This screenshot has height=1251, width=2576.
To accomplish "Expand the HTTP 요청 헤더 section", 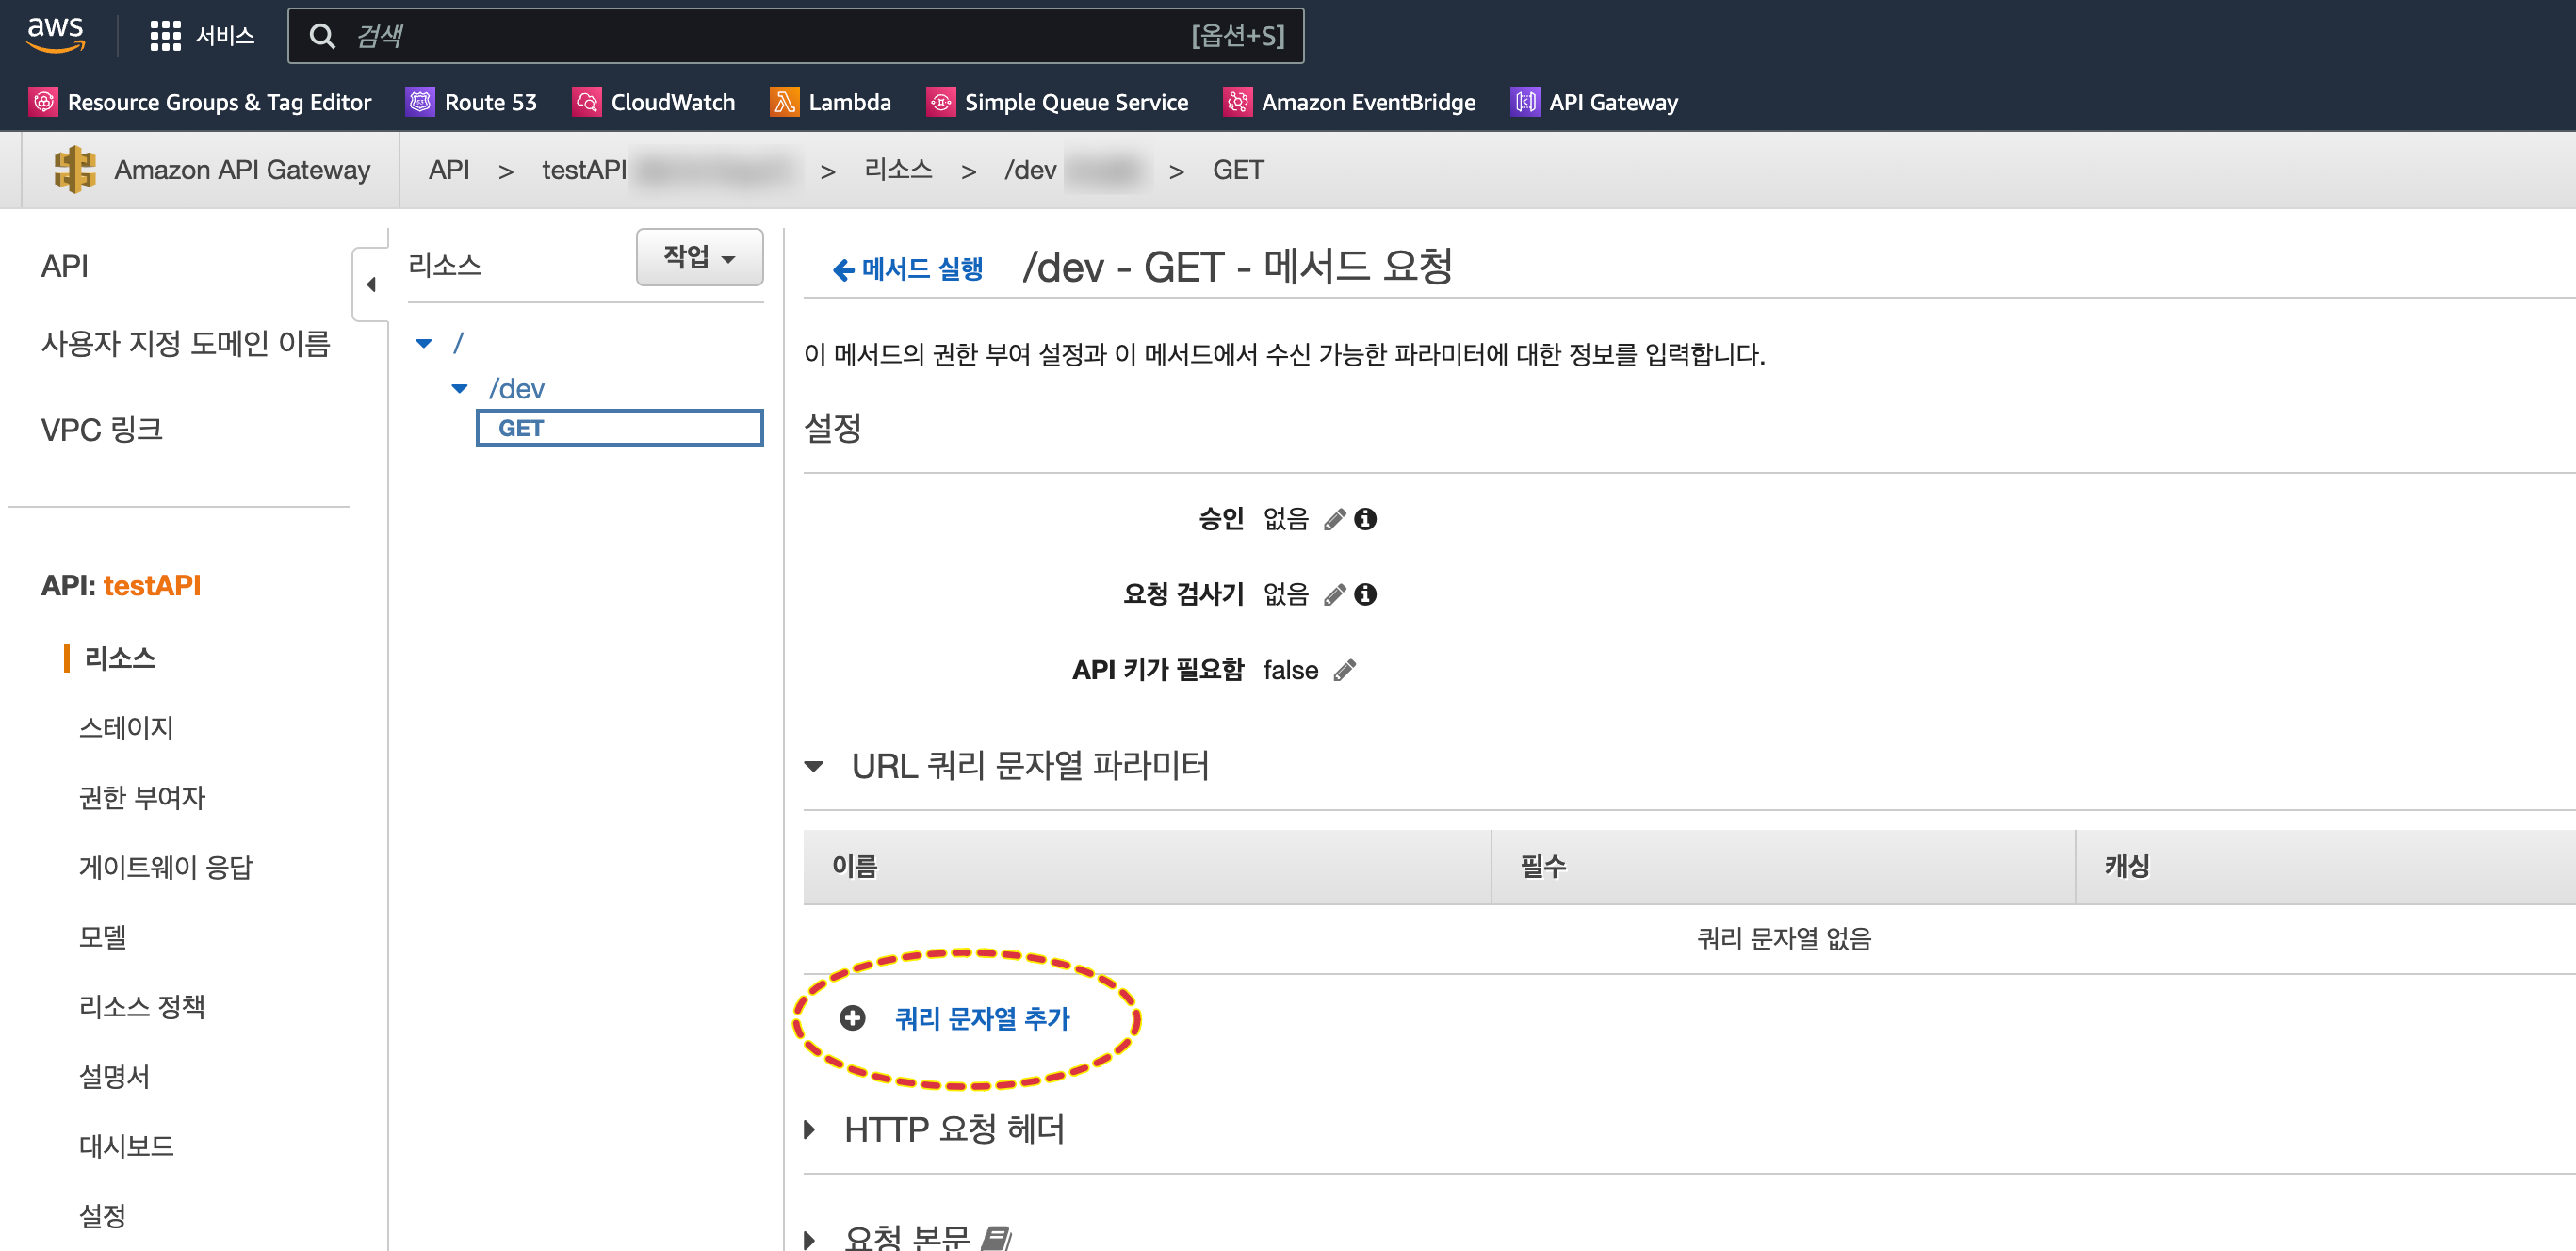I will click(x=810, y=1130).
